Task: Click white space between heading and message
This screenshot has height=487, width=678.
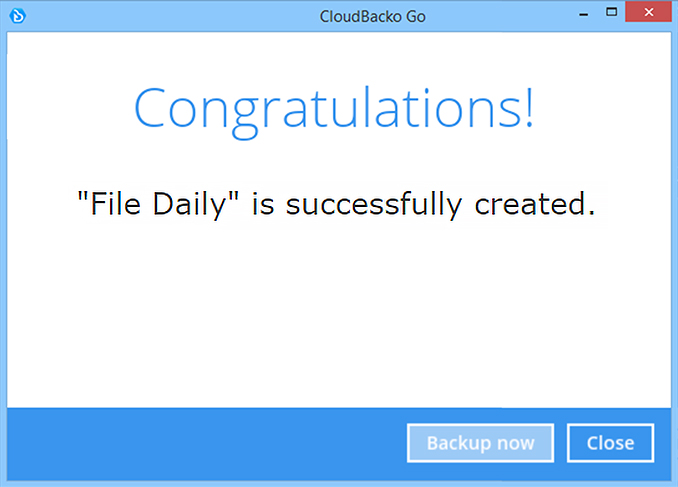Action: (x=339, y=164)
